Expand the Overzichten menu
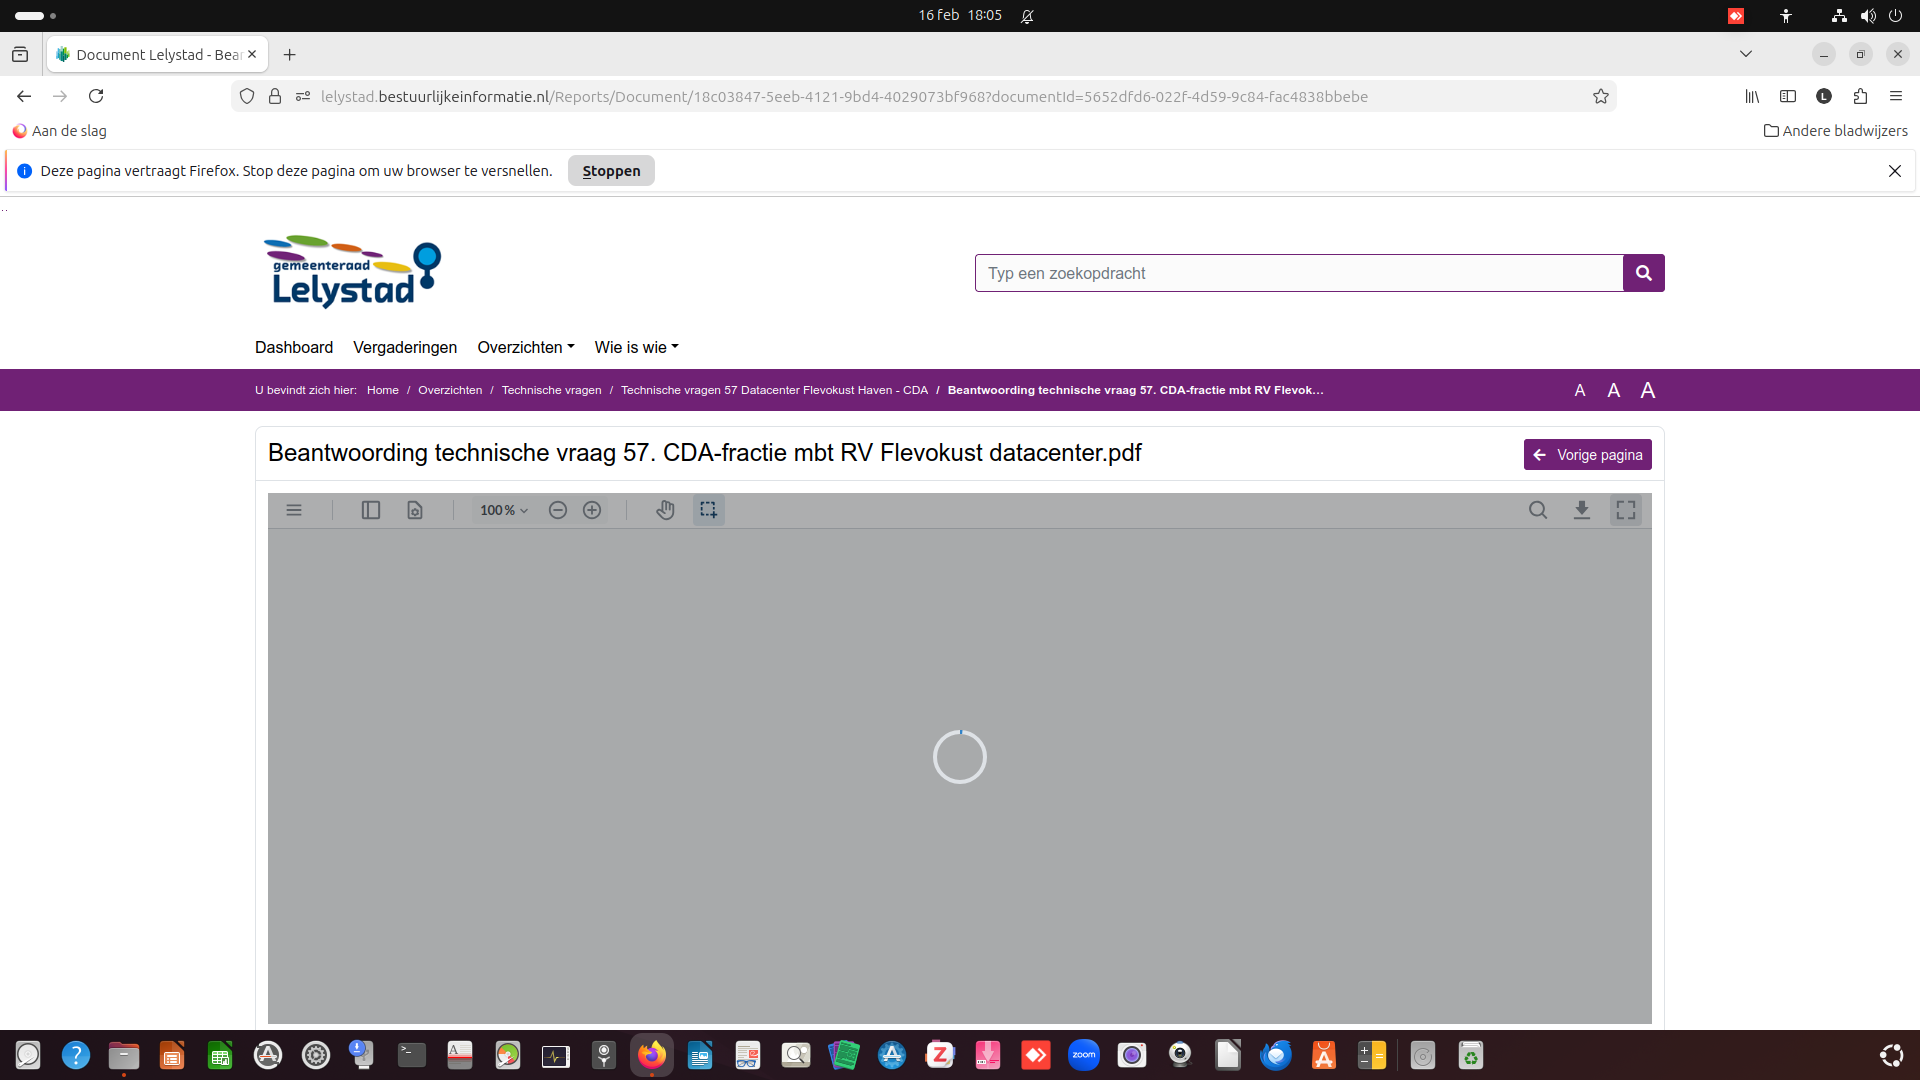This screenshot has width=1920, height=1080. [525, 347]
